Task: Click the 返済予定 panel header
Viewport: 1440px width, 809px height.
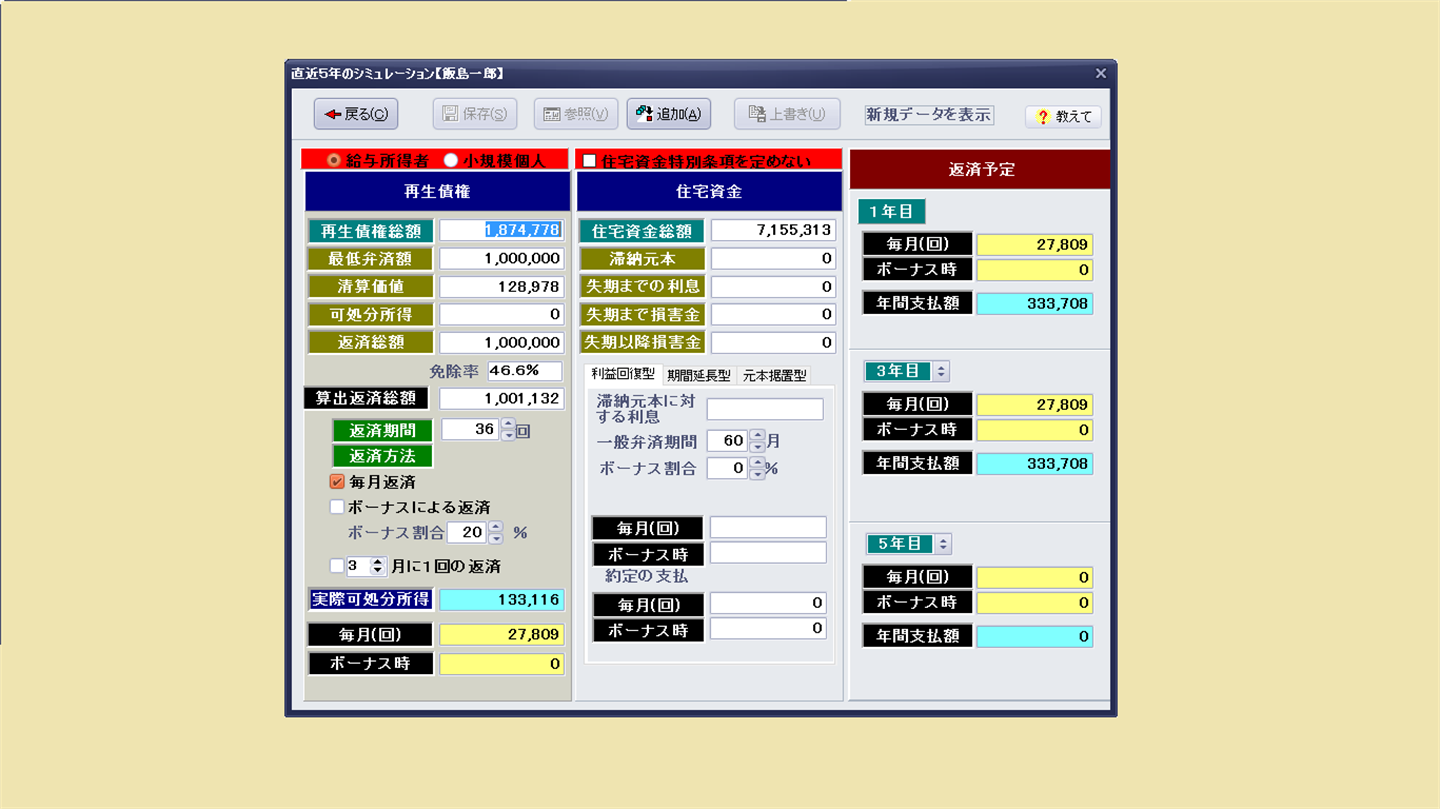Action: [981, 170]
